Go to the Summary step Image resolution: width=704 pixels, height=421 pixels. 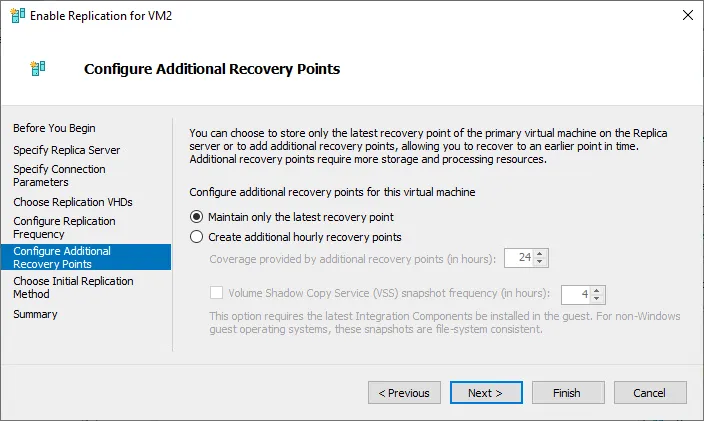click(35, 314)
